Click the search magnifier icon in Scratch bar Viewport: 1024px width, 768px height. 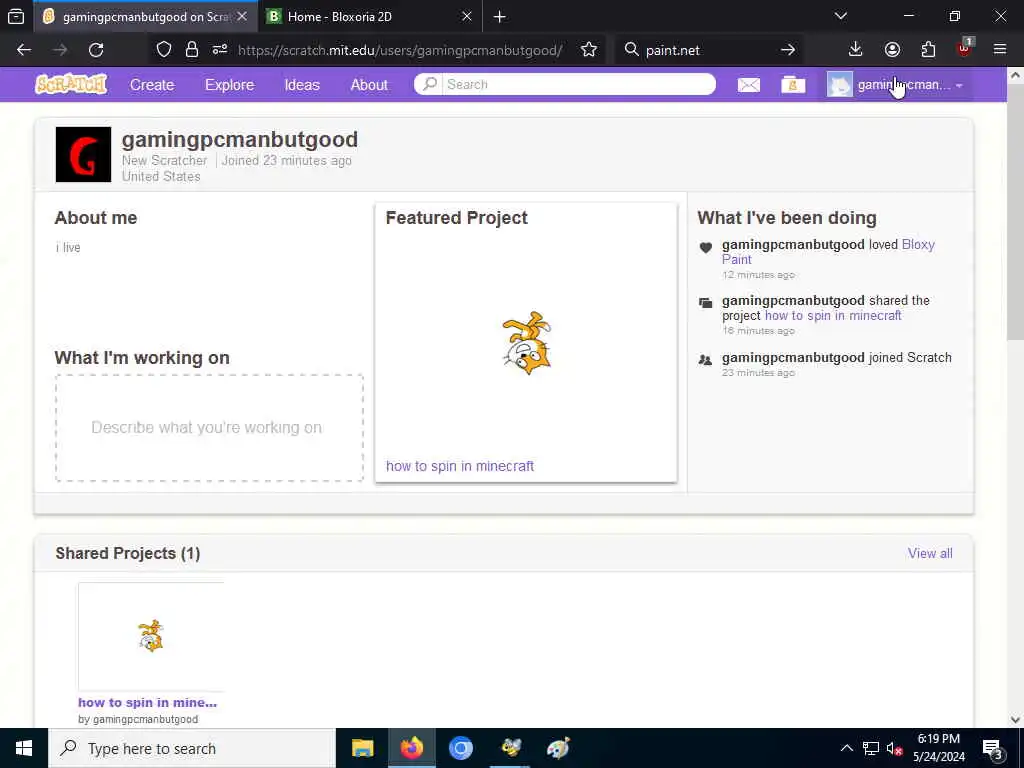click(429, 84)
